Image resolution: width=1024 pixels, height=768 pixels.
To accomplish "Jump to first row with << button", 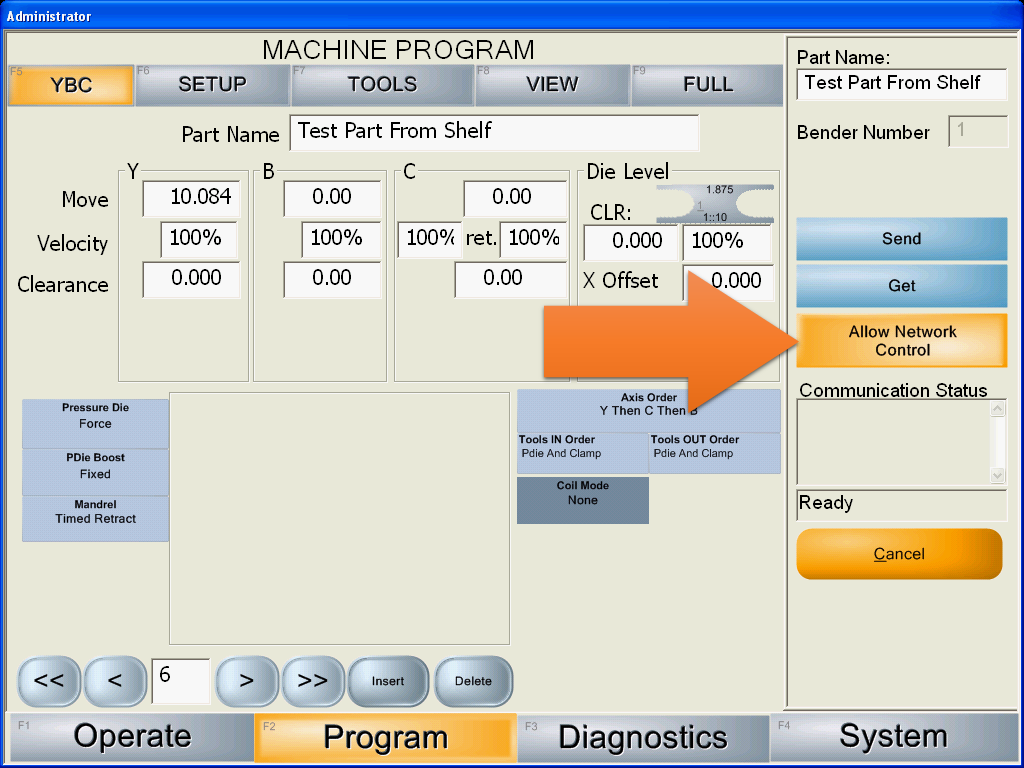I will pyautogui.click(x=49, y=681).
